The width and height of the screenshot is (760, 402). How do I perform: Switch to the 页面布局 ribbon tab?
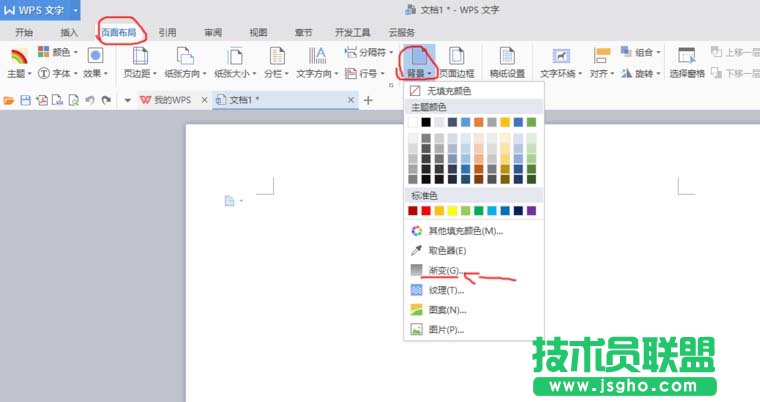click(x=118, y=32)
